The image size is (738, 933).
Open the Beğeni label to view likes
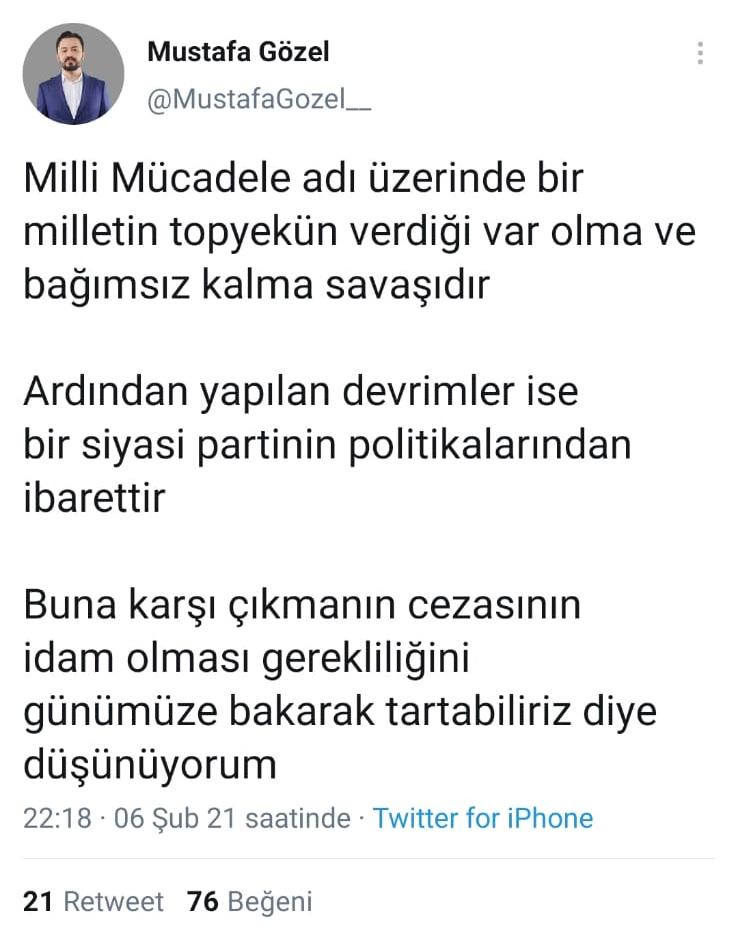(x=270, y=901)
